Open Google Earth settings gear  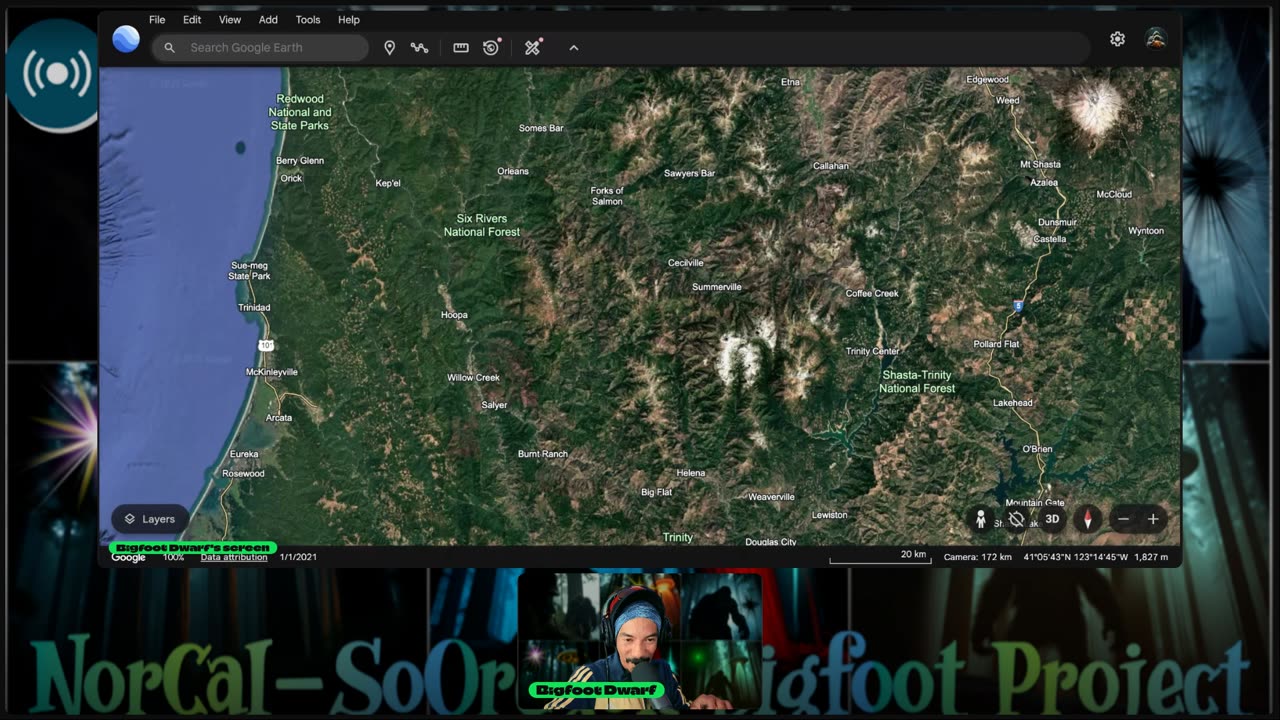tap(1118, 39)
